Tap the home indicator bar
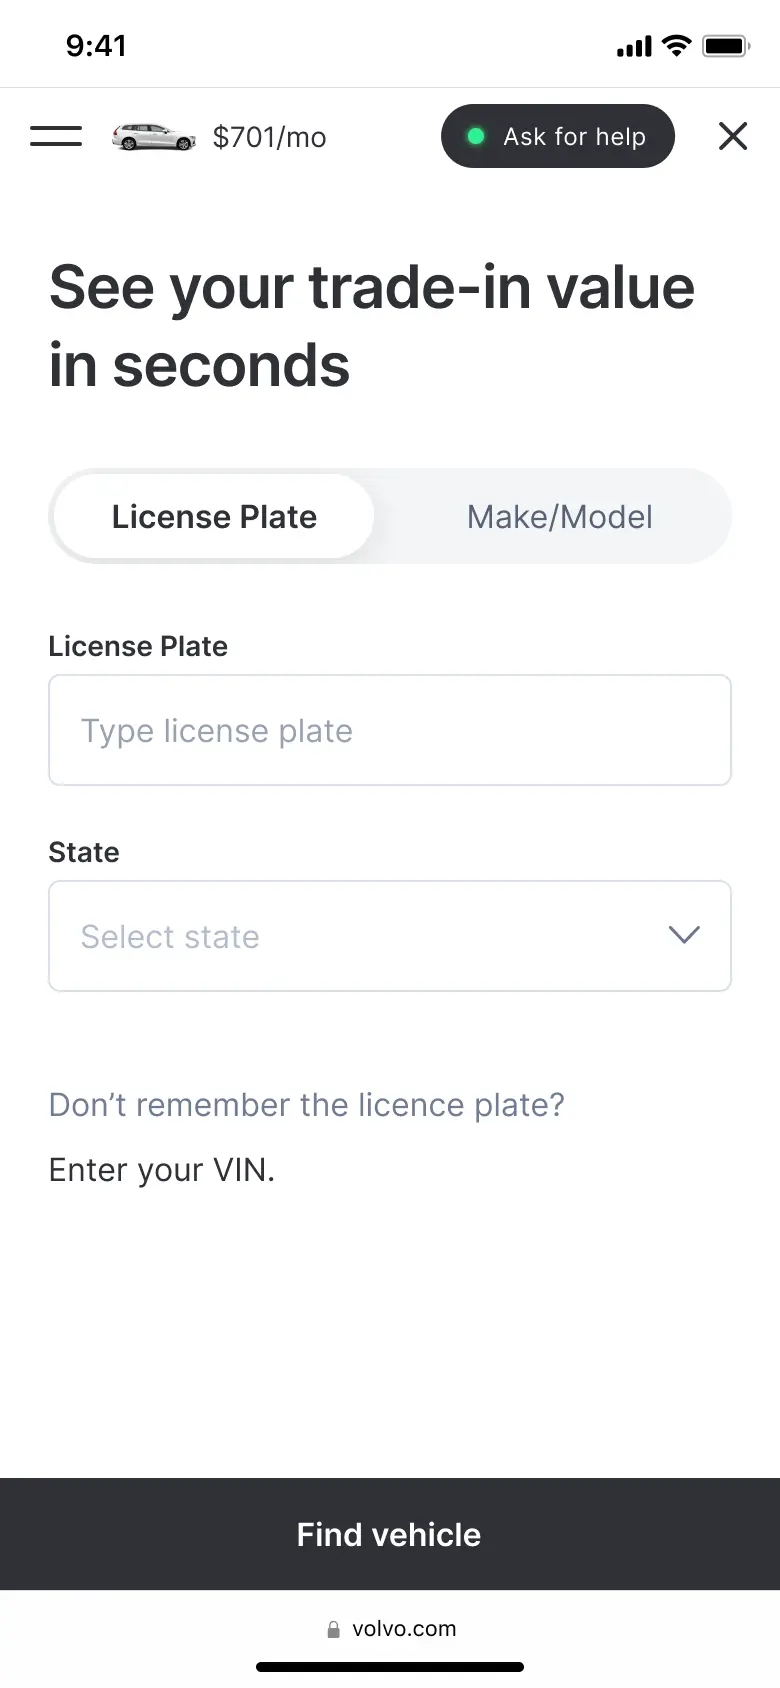Screen dimensions: 780x1688 [x=390, y=1667]
